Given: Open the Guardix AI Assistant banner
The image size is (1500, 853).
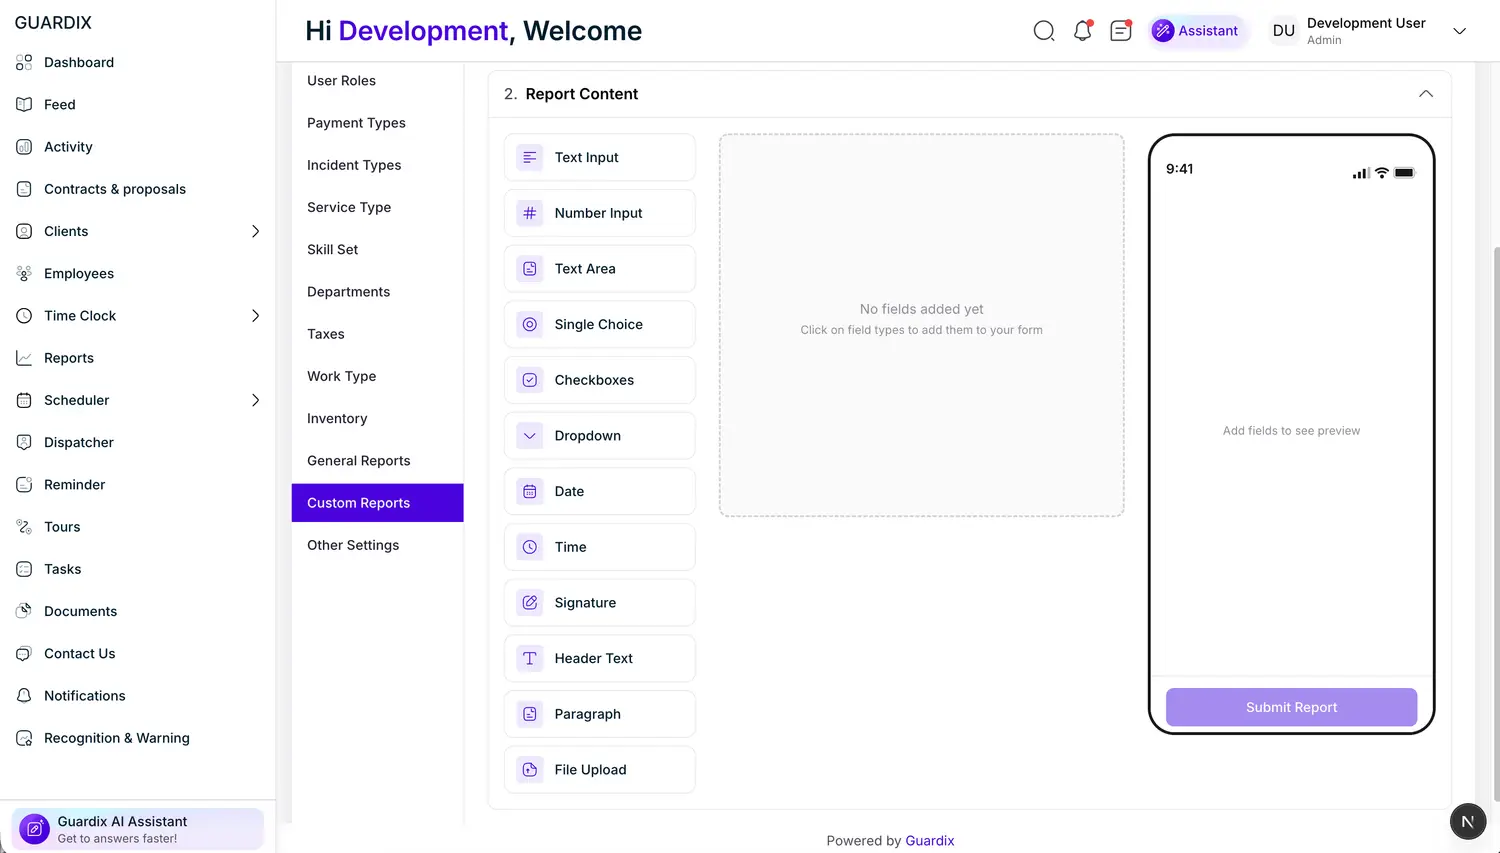Looking at the screenshot, I should click(x=138, y=829).
